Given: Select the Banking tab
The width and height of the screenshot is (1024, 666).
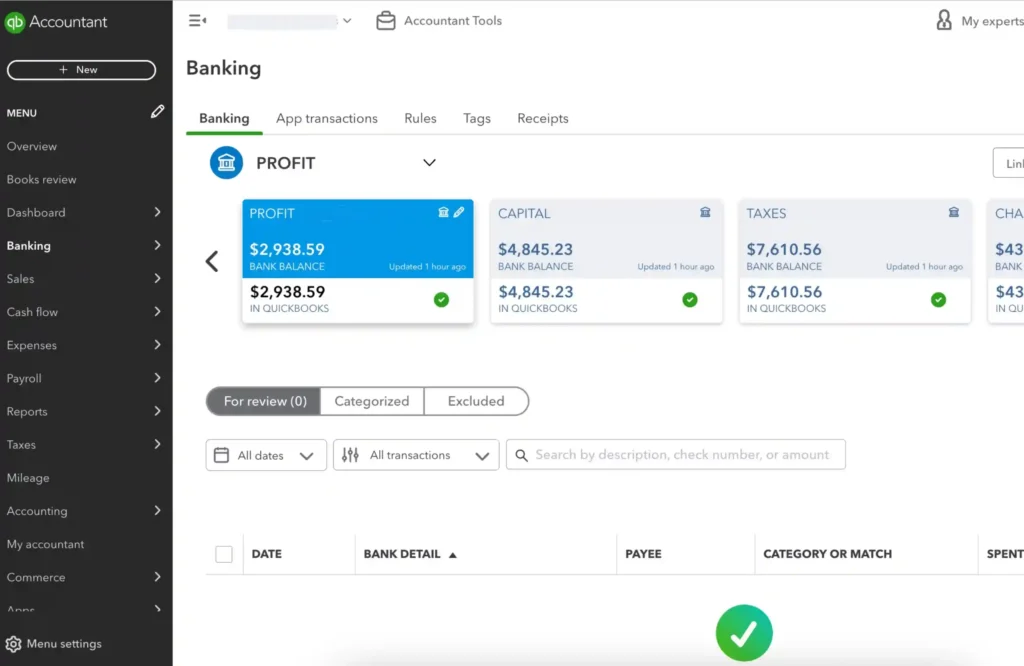Looking at the screenshot, I should pos(224,119).
